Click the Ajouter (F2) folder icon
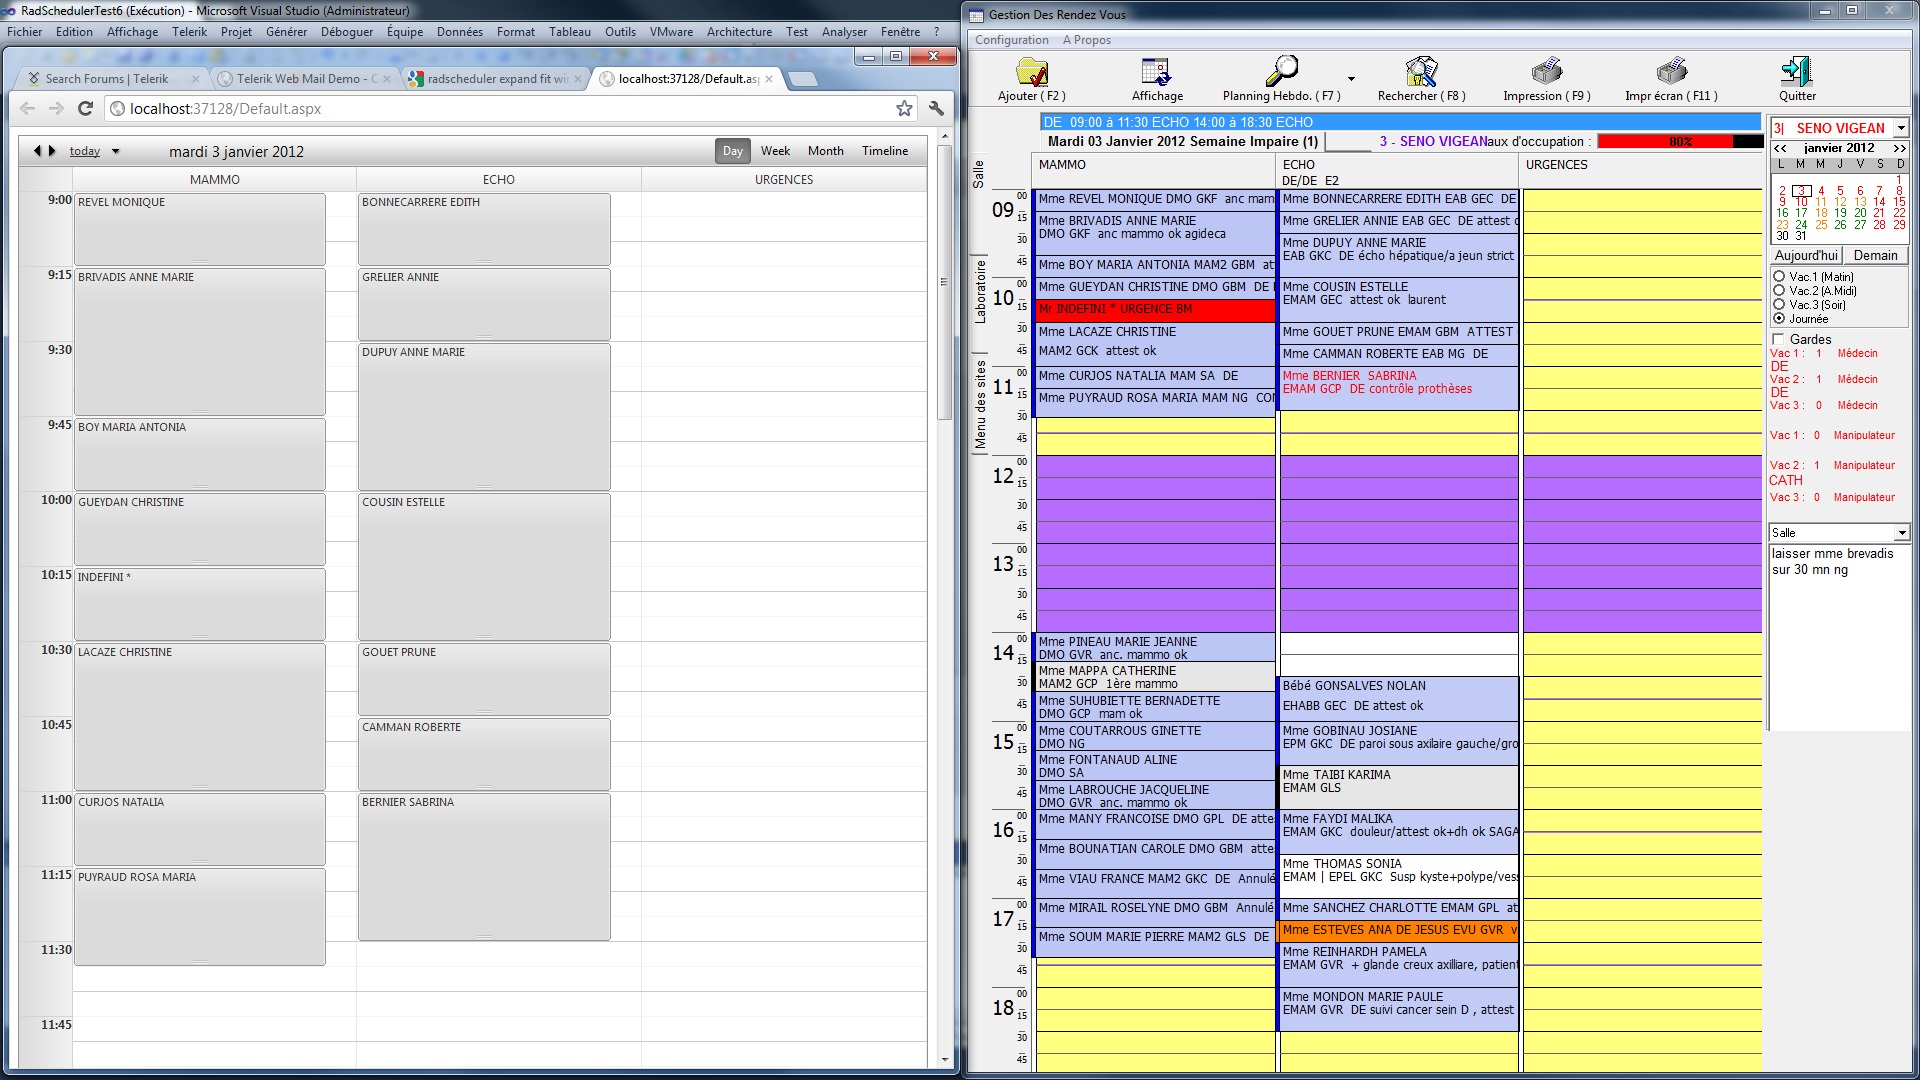The width and height of the screenshot is (1920, 1080). tap(1031, 72)
